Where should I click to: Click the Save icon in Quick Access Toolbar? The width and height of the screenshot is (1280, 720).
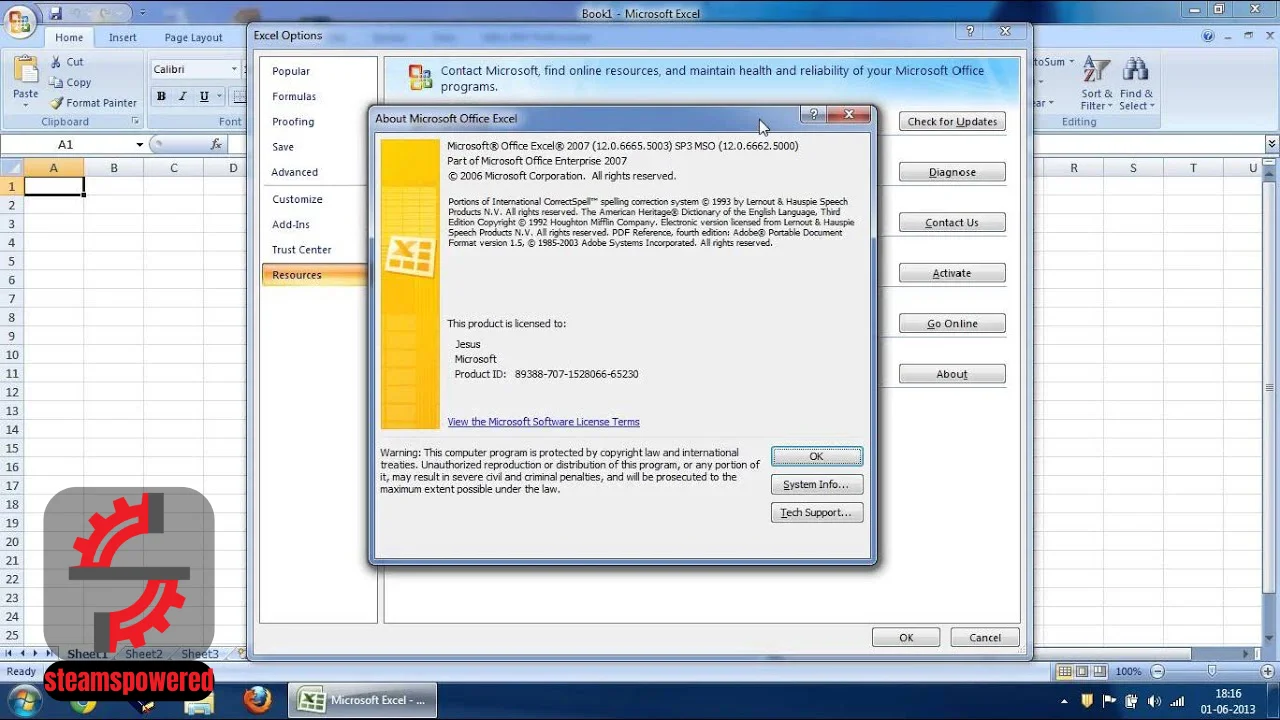click(56, 13)
